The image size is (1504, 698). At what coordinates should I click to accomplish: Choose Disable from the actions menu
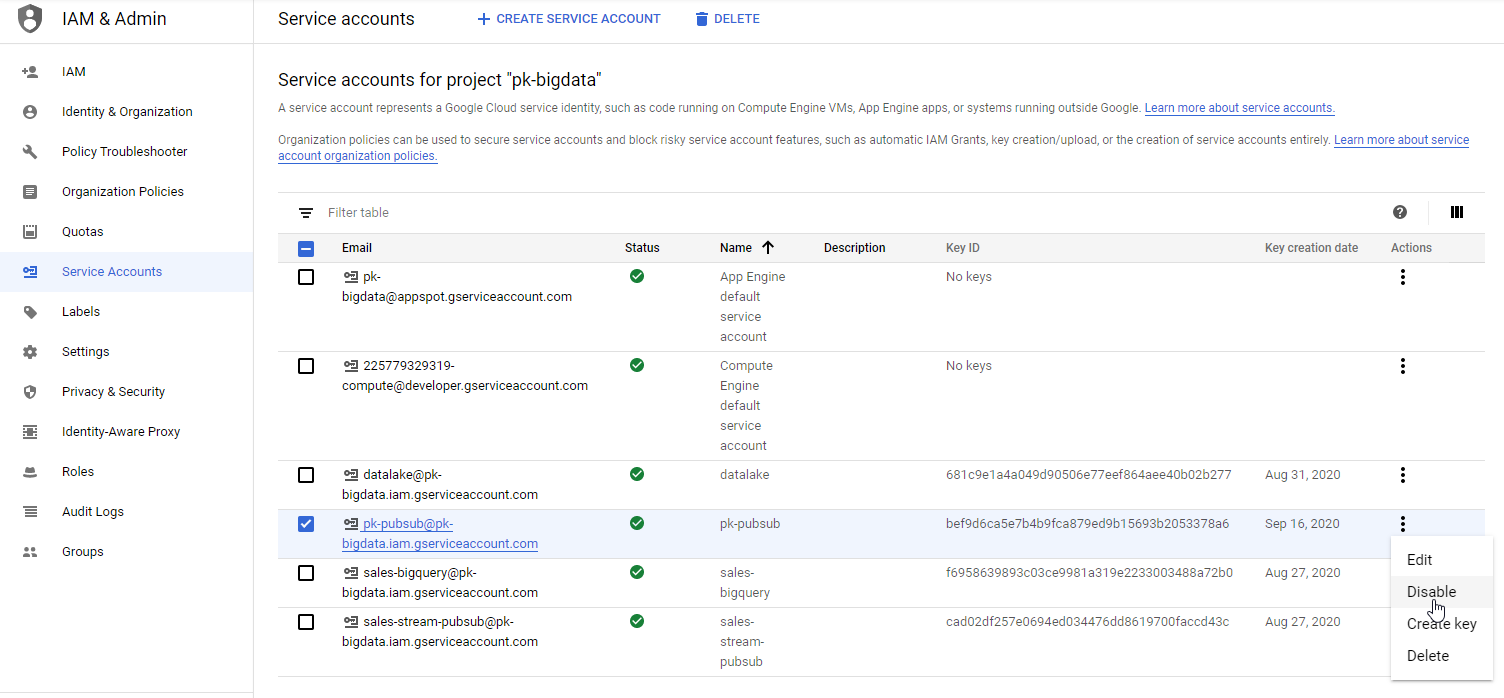tap(1441, 592)
